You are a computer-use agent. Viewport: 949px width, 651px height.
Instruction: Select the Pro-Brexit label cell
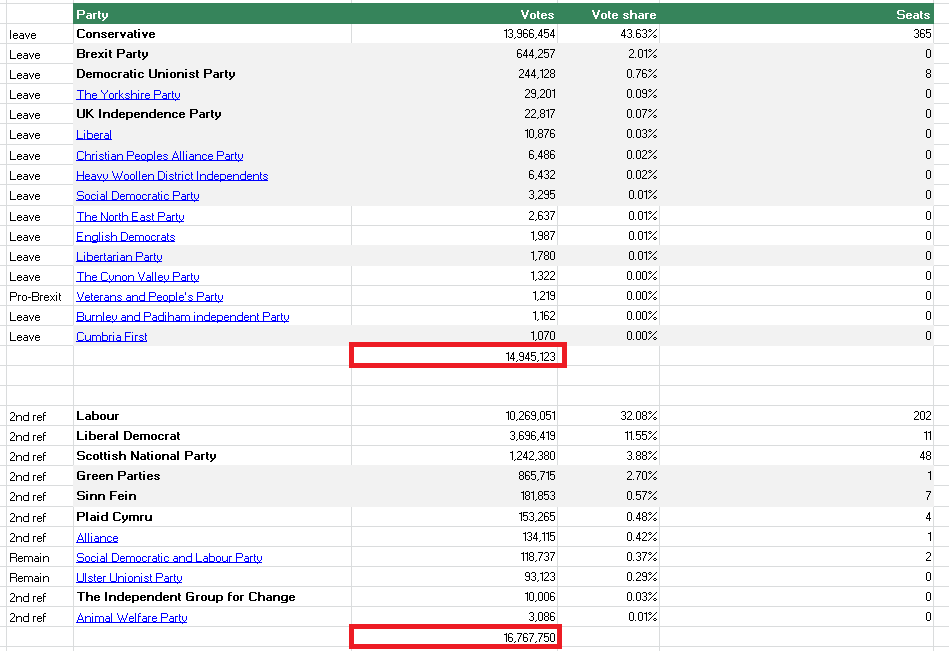coord(40,296)
